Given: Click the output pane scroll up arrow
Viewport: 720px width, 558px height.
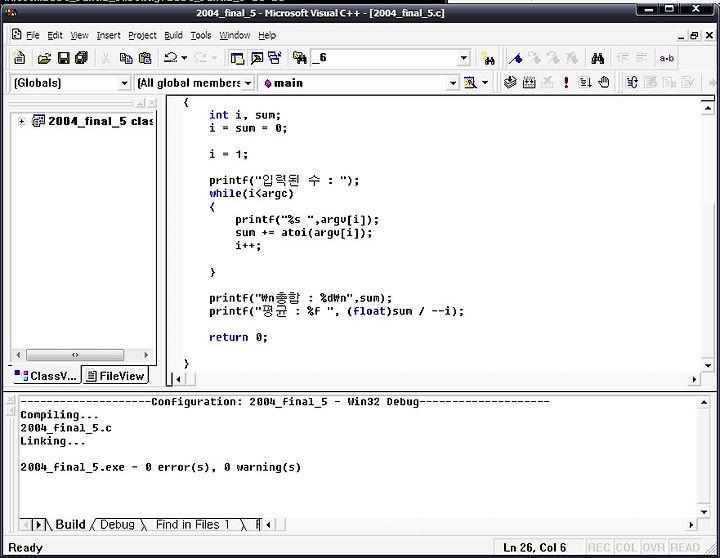Looking at the screenshot, I should 703,403.
